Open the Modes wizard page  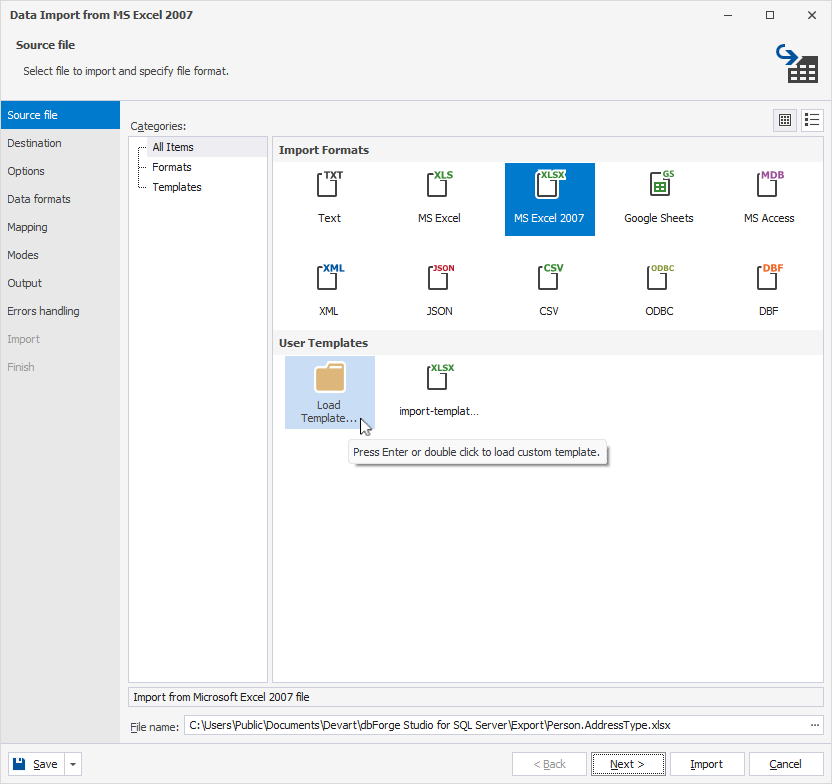60,255
